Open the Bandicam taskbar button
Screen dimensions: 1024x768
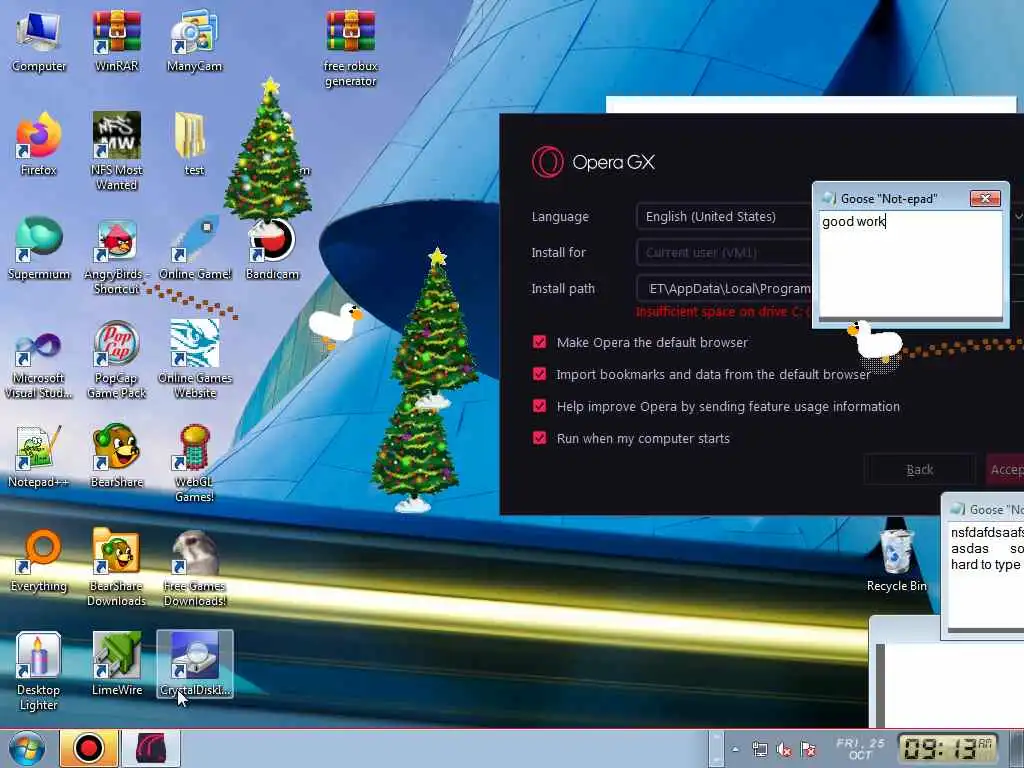click(88, 748)
